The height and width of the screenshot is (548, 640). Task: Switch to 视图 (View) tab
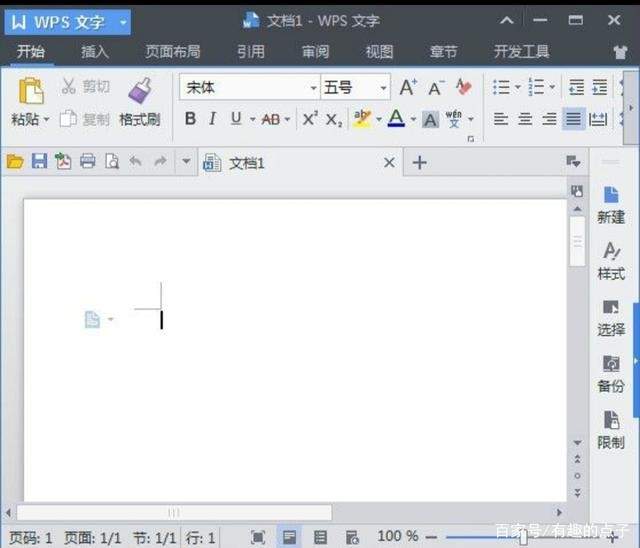click(379, 52)
